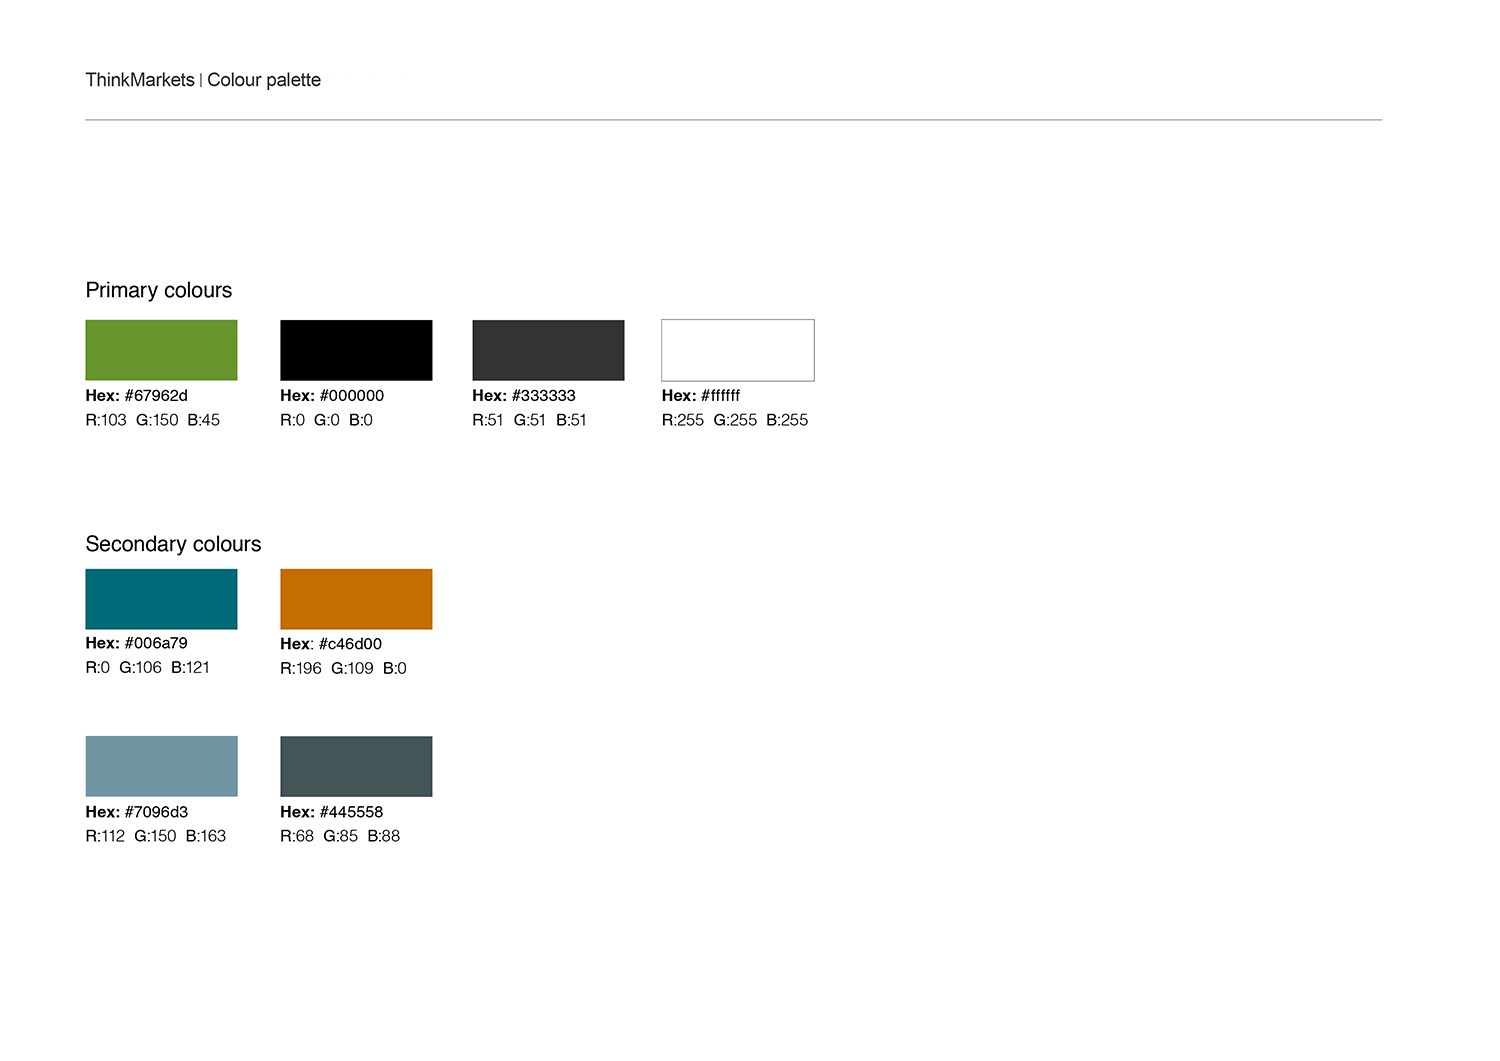Click the text Hex: #7096d3
Viewport: 1500px width, 1061px height.
[137, 812]
